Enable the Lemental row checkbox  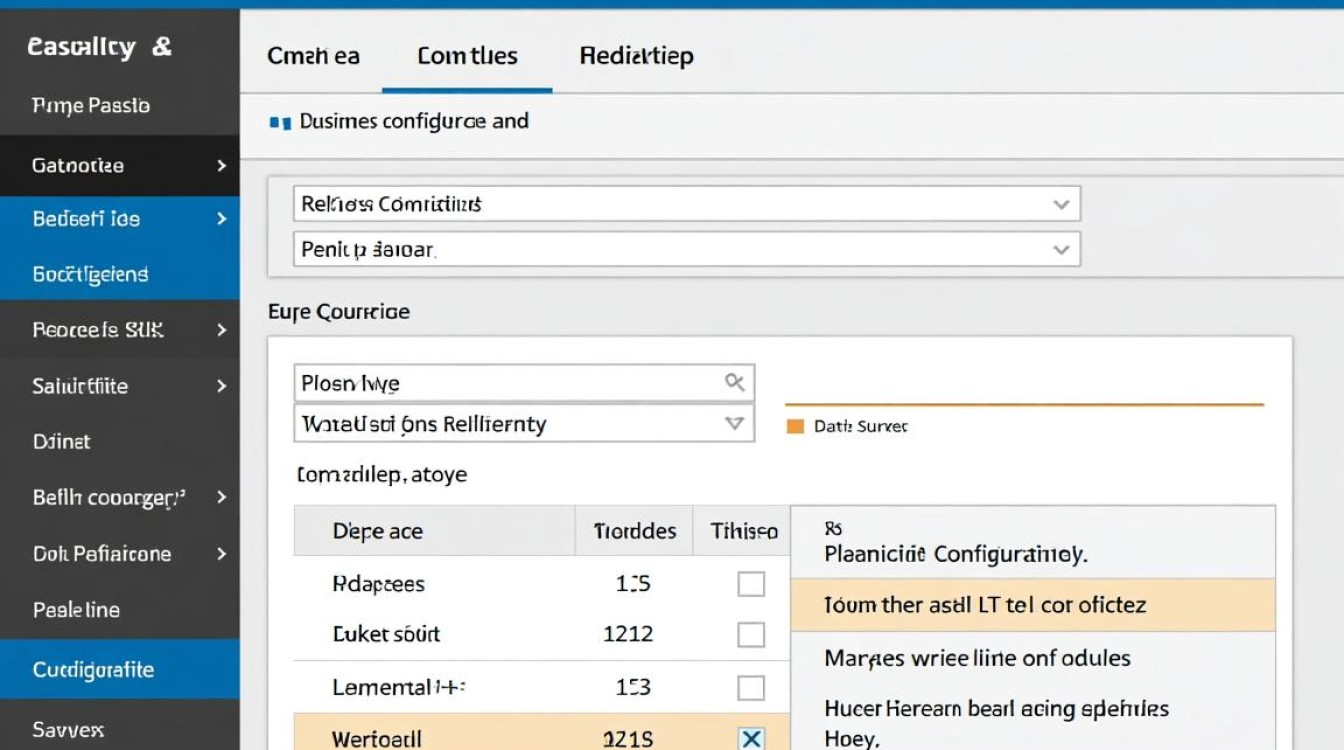click(751, 687)
